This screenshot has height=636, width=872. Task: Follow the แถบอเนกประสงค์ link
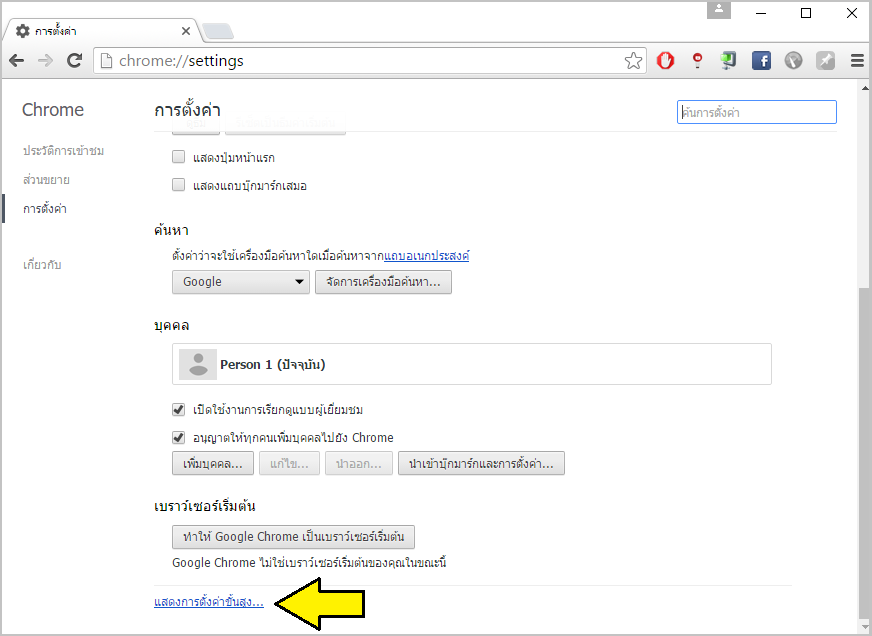(x=427, y=256)
